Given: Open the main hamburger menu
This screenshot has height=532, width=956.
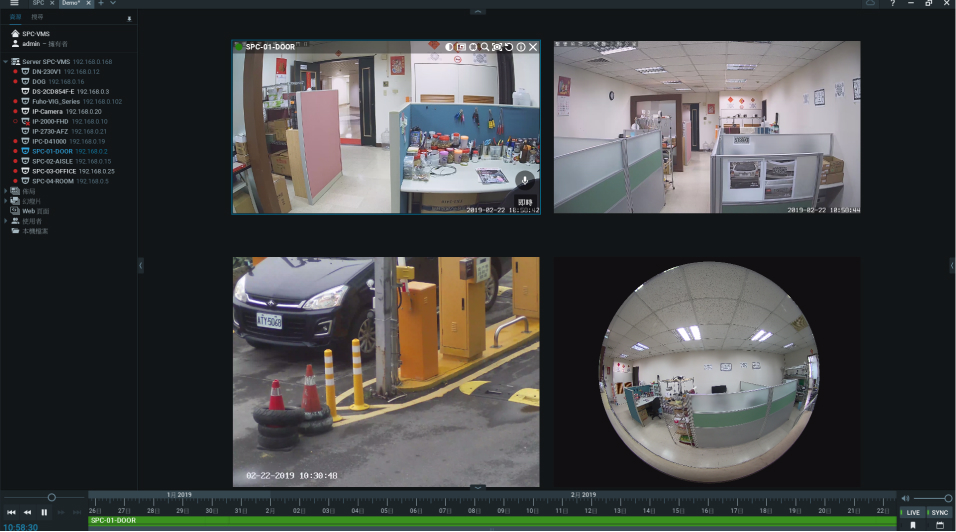Looking at the screenshot, I should coord(14,3).
